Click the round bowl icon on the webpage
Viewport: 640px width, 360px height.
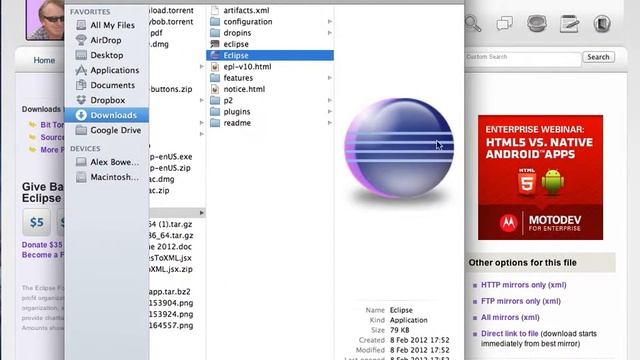(x=537, y=23)
